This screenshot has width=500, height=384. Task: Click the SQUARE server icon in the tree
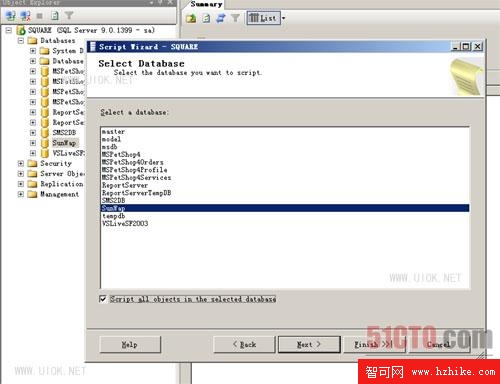click(x=21, y=30)
